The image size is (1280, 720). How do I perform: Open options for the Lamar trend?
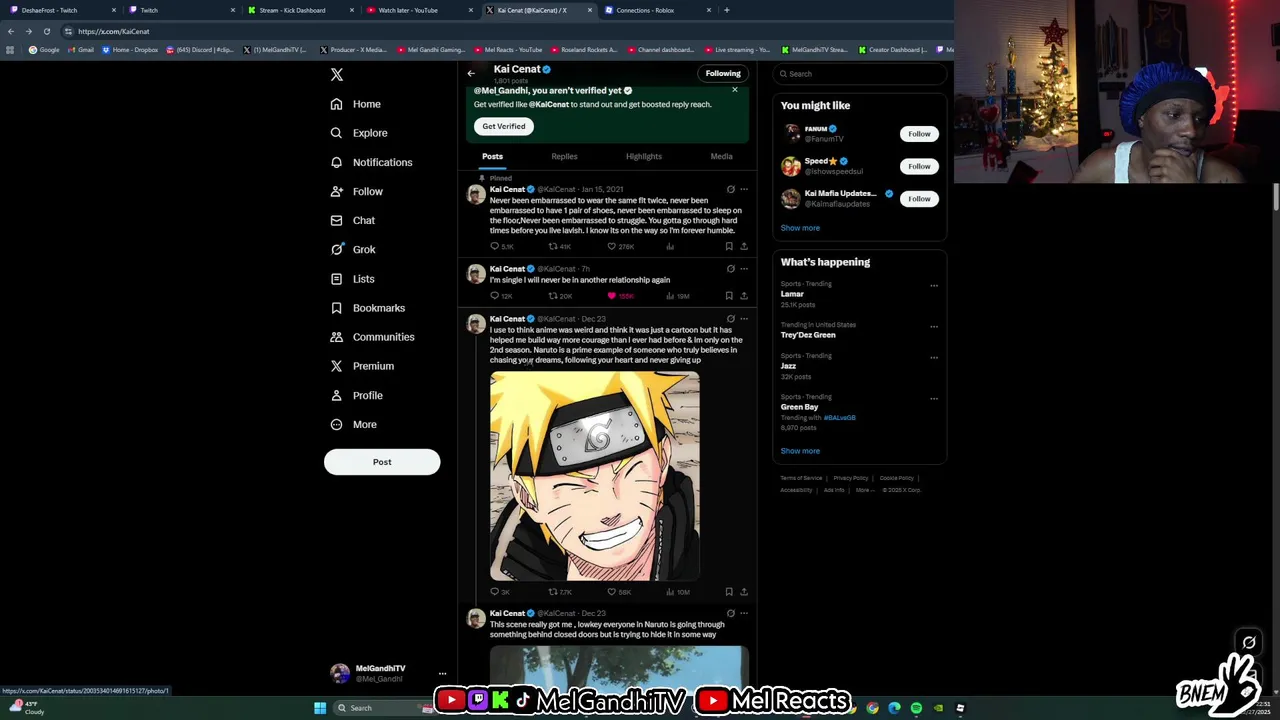click(934, 285)
